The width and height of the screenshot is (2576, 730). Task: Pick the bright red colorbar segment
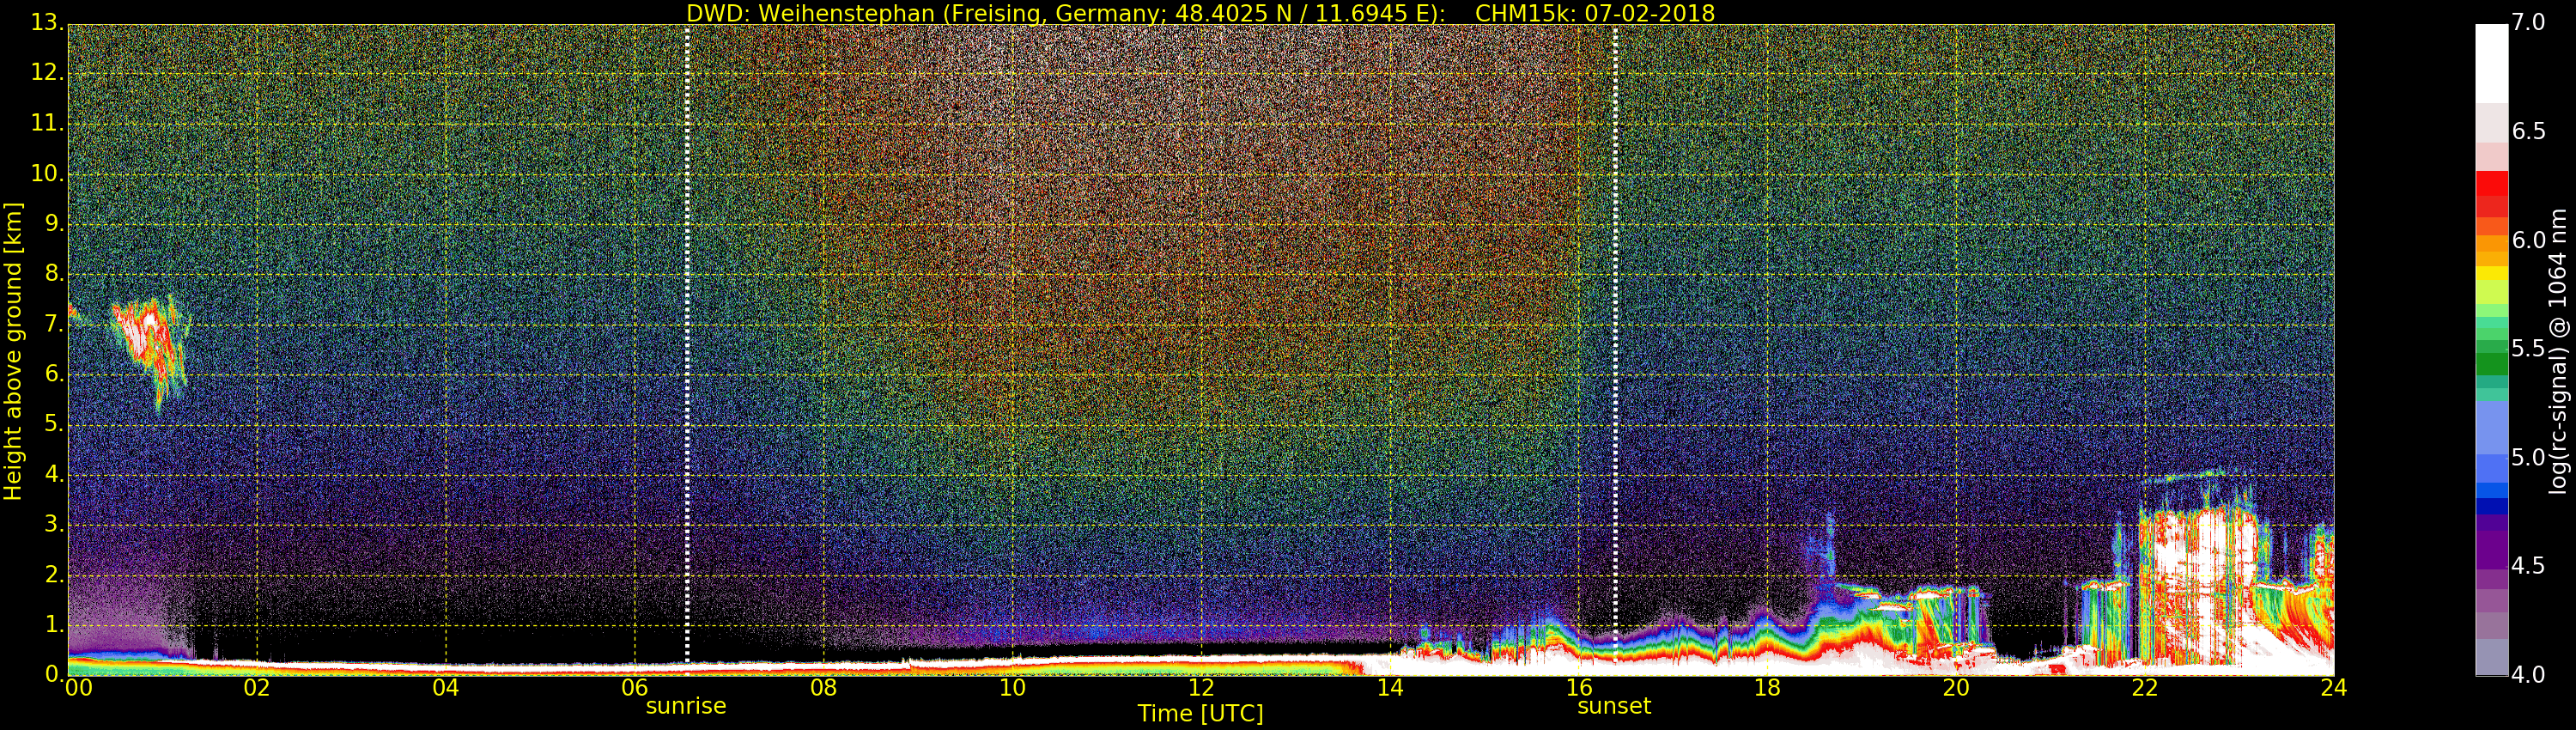(x=2491, y=184)
